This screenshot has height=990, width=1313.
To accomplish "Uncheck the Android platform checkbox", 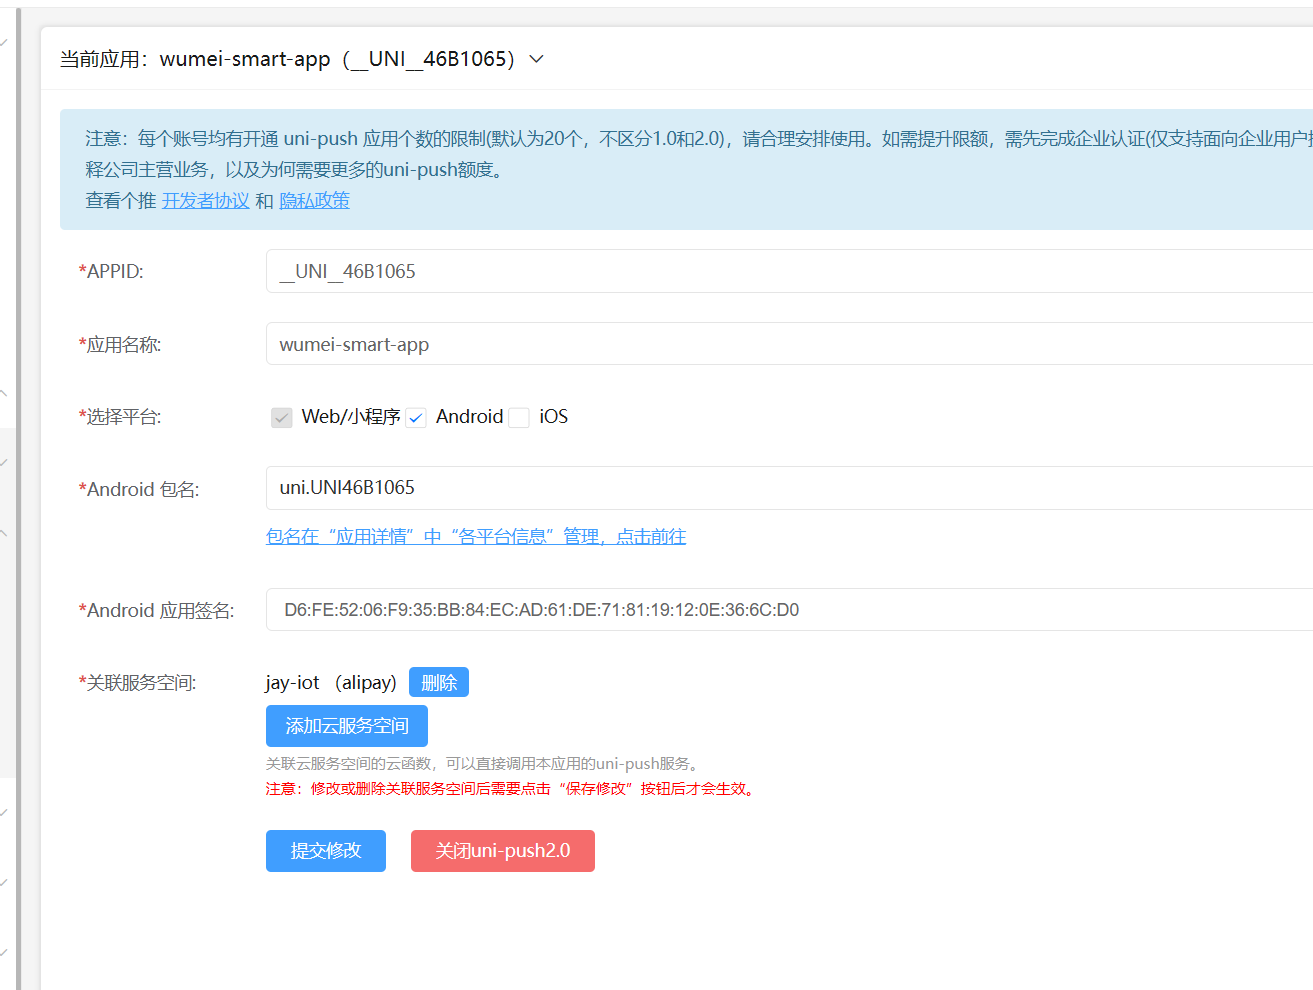I will click(x=417, y=417).
